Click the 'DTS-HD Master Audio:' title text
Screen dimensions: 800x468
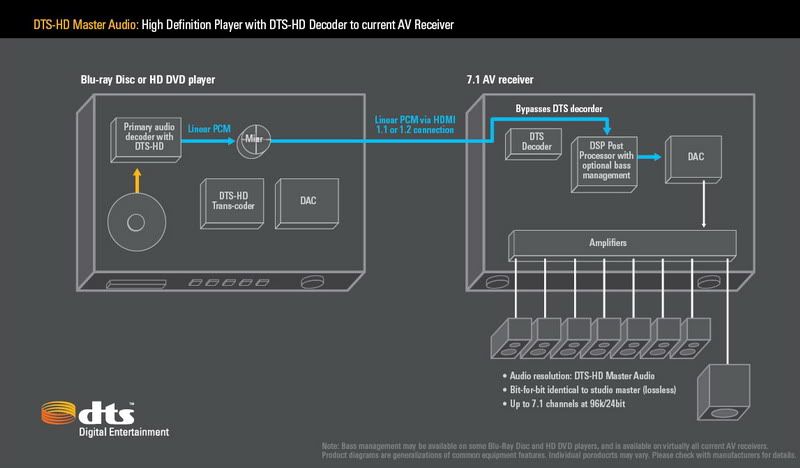86,24
